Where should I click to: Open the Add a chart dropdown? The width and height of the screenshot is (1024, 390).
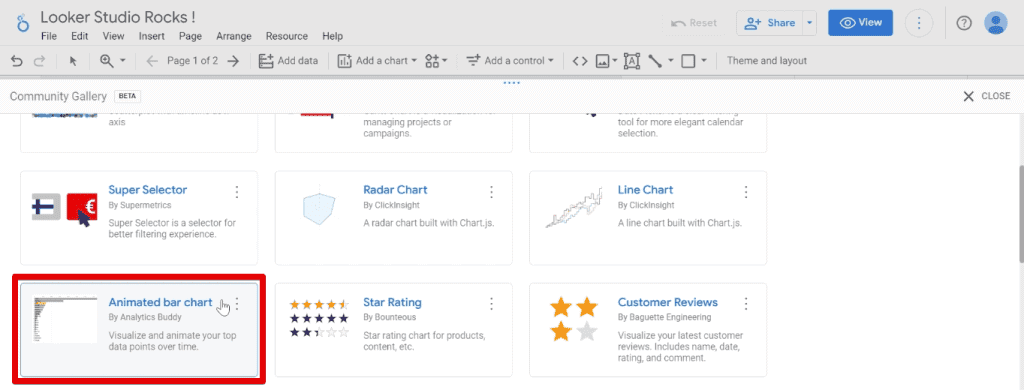point(377,61)
